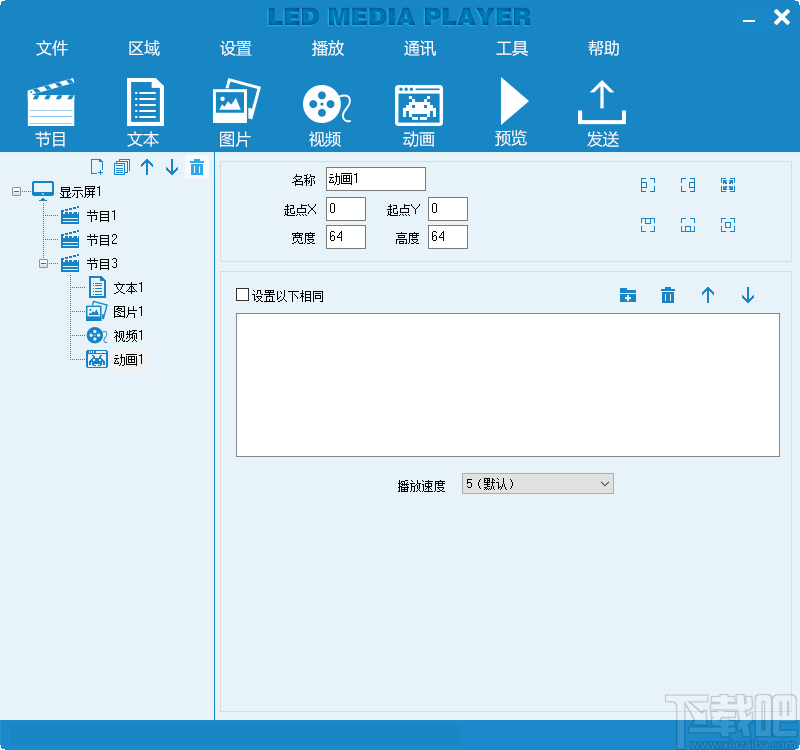Open the 设置 menu
This screenshot has width=800, height=750.
tap(235, 48)
